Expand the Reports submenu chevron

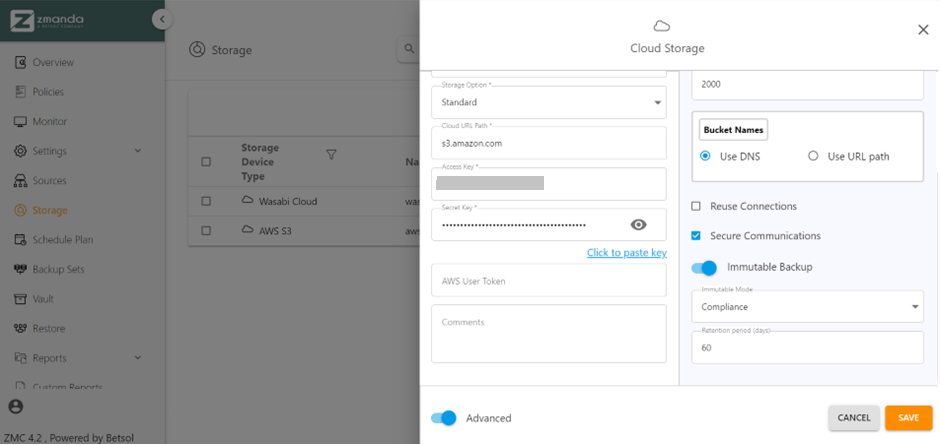coord(137,358)
